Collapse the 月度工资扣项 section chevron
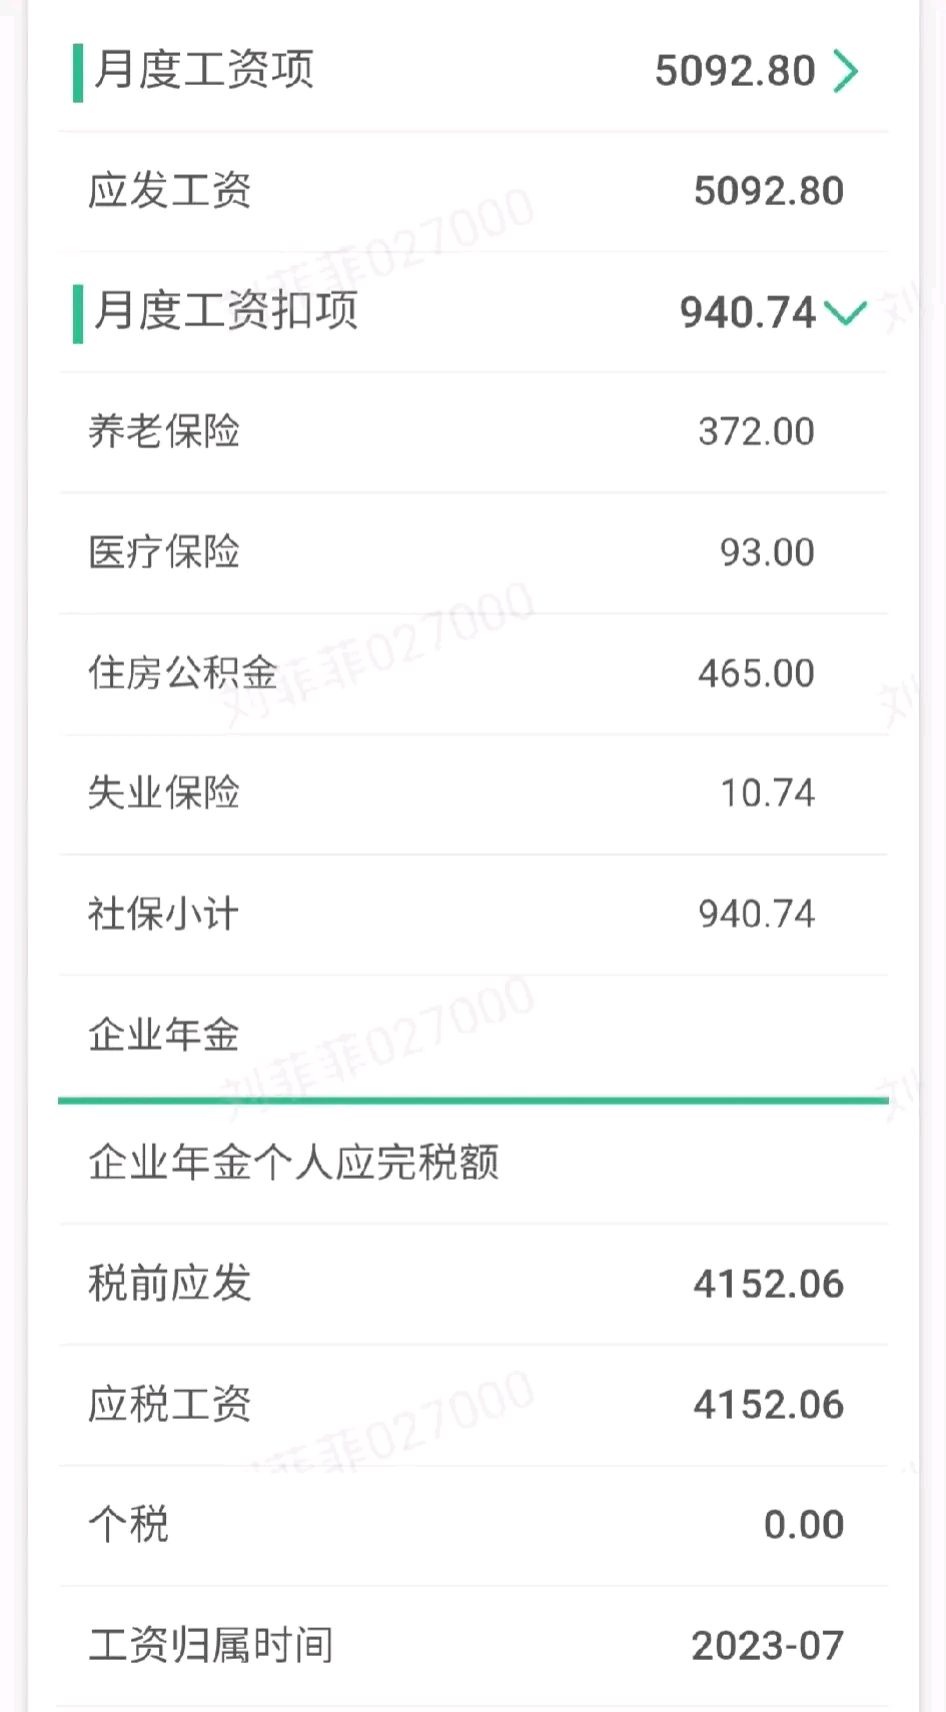The height and width of the screenshot is (1712, 946). click(x=845, y=313)
